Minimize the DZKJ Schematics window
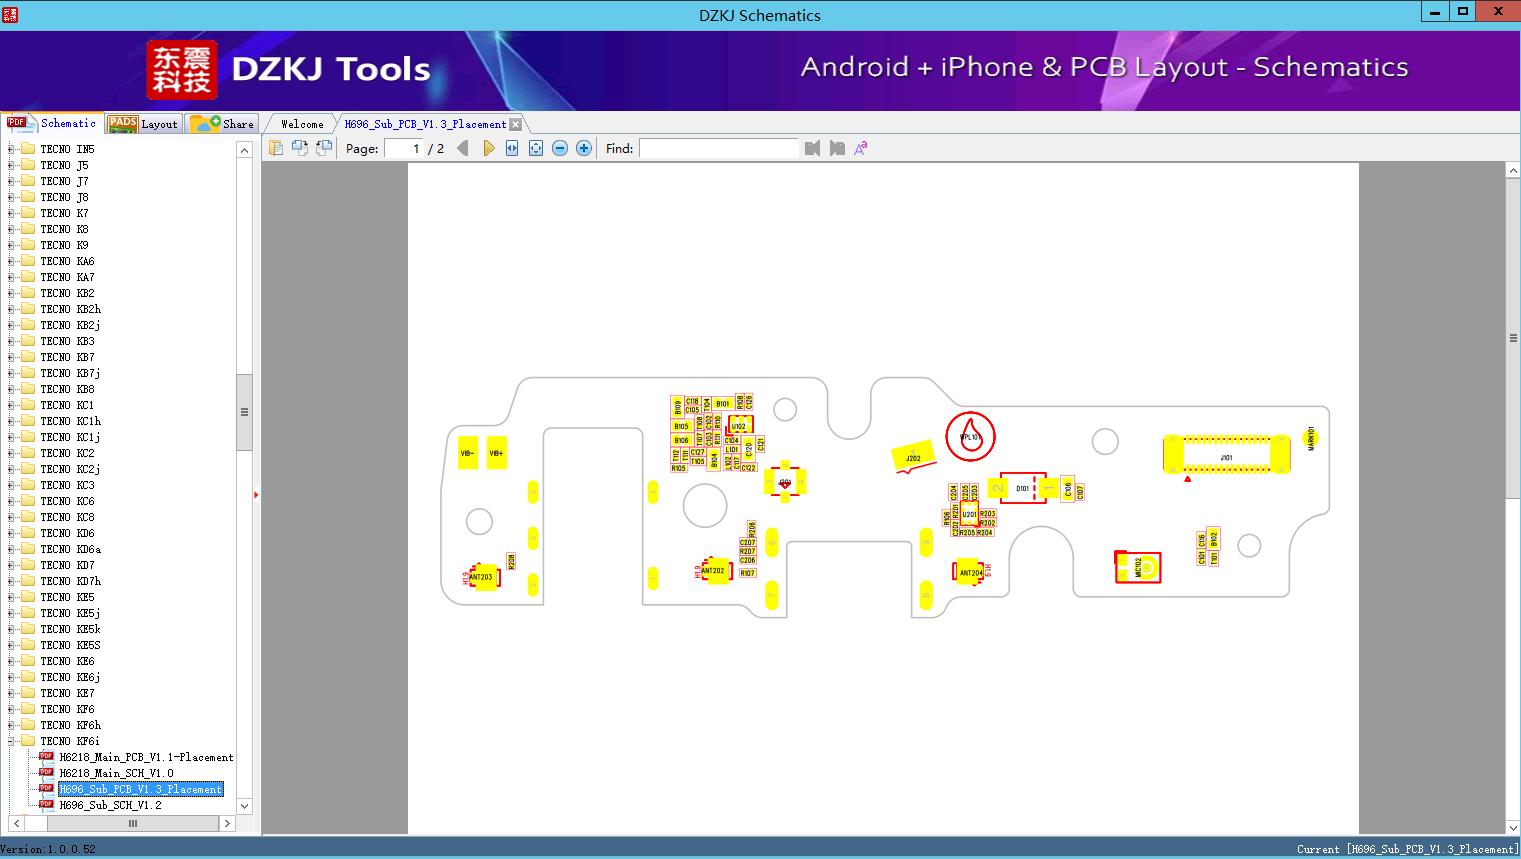1521x859 pixels. pyautogui.click(x=1435, y=12)
